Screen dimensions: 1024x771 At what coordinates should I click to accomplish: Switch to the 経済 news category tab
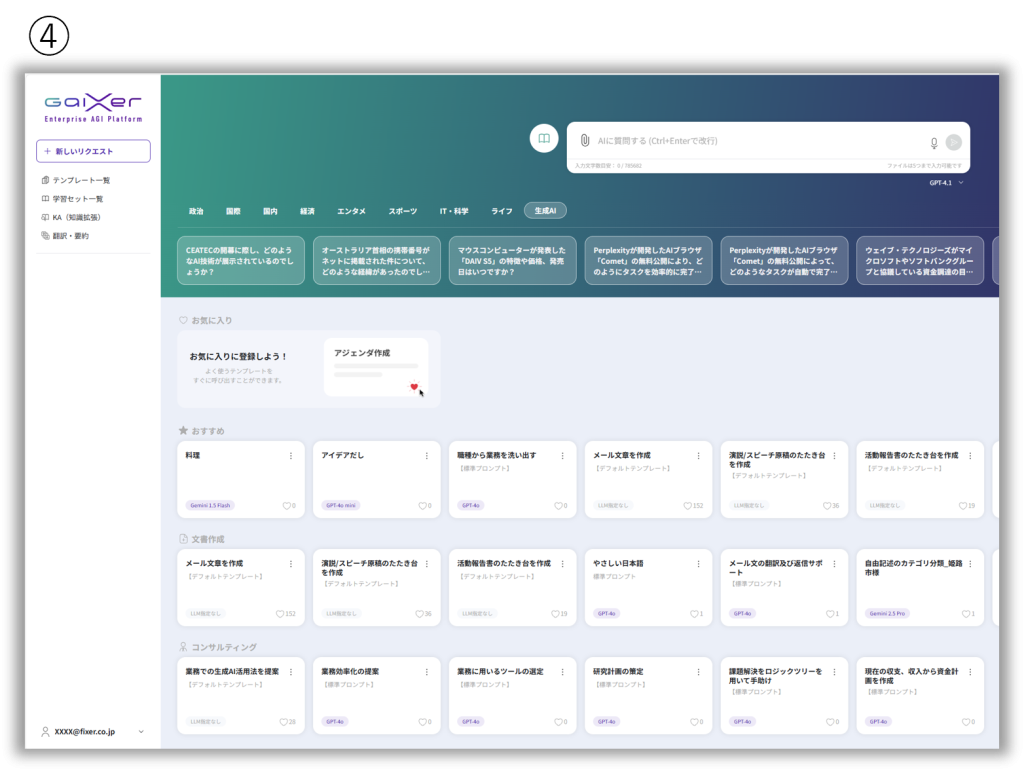pyautogui.click(x=307, y=211)
